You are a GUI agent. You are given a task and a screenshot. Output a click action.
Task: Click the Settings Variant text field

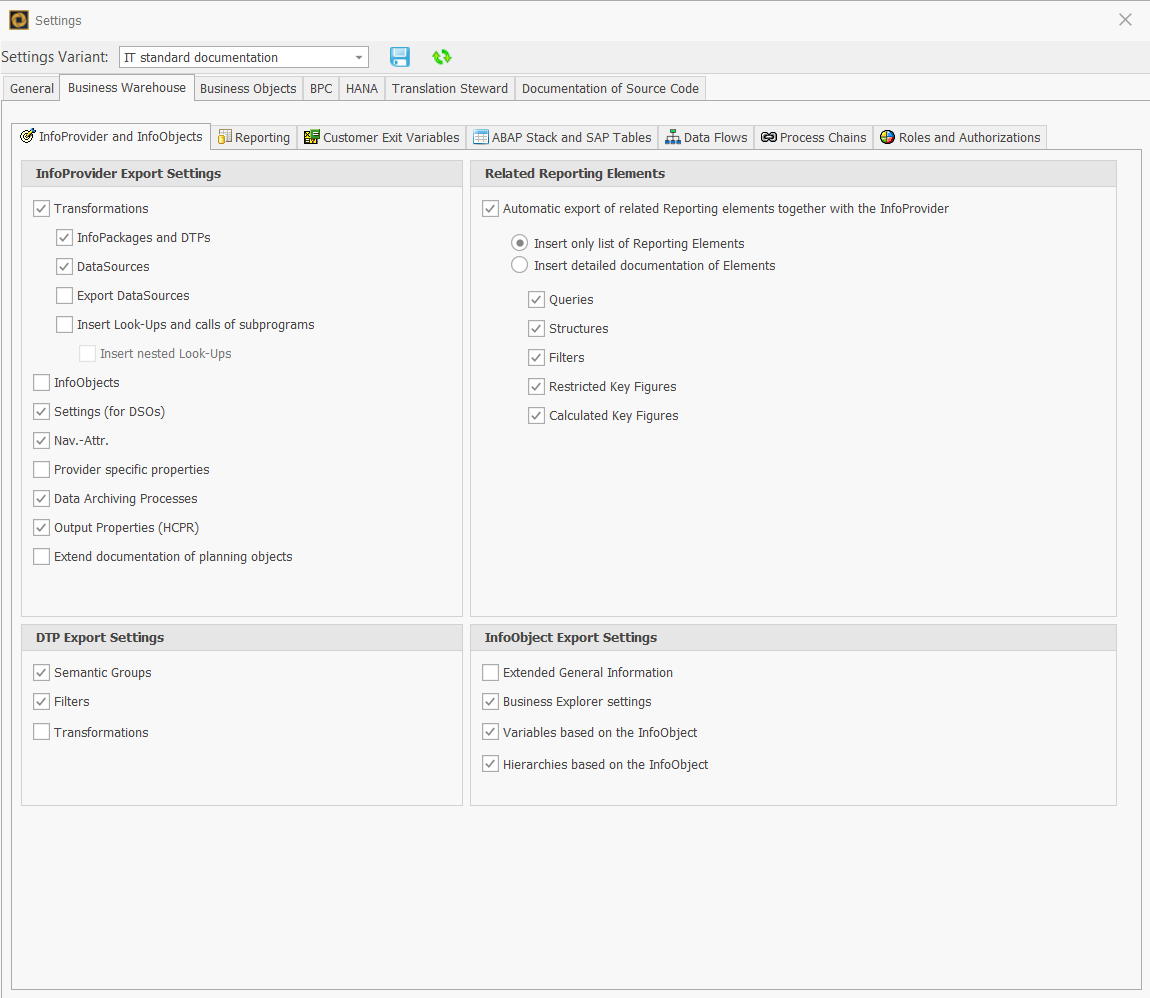(234, 58)
